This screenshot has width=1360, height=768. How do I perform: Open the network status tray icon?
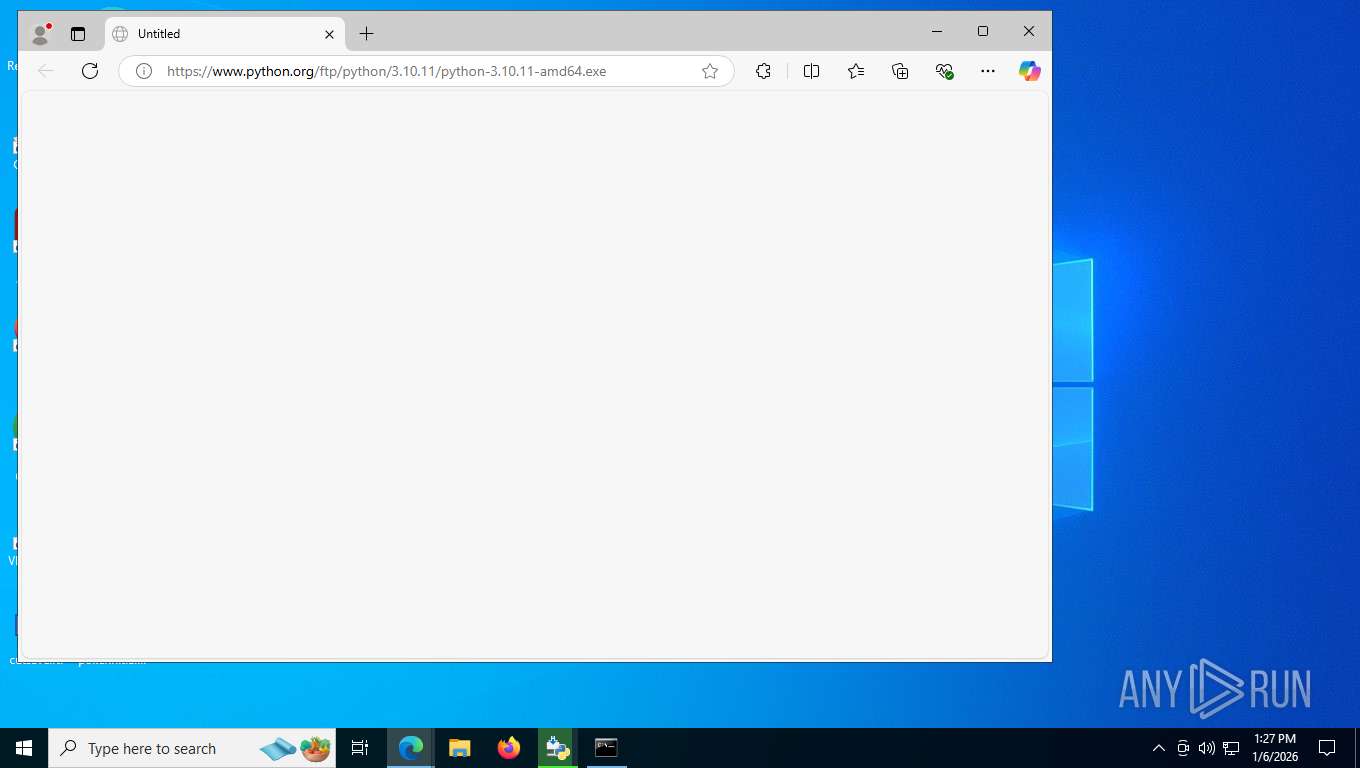[x=1231, y=748]
